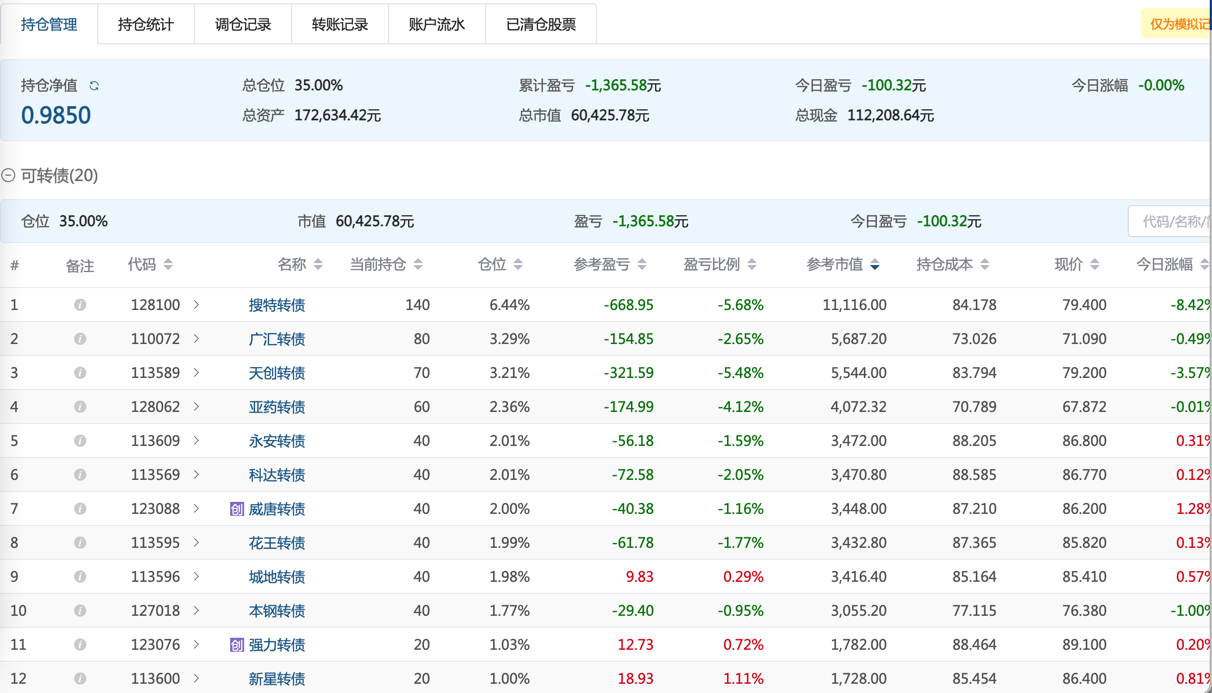Viewport: 1212px width, 693px height.
Task: Open the 调仓记录 tab
Action: click(243, 24)
